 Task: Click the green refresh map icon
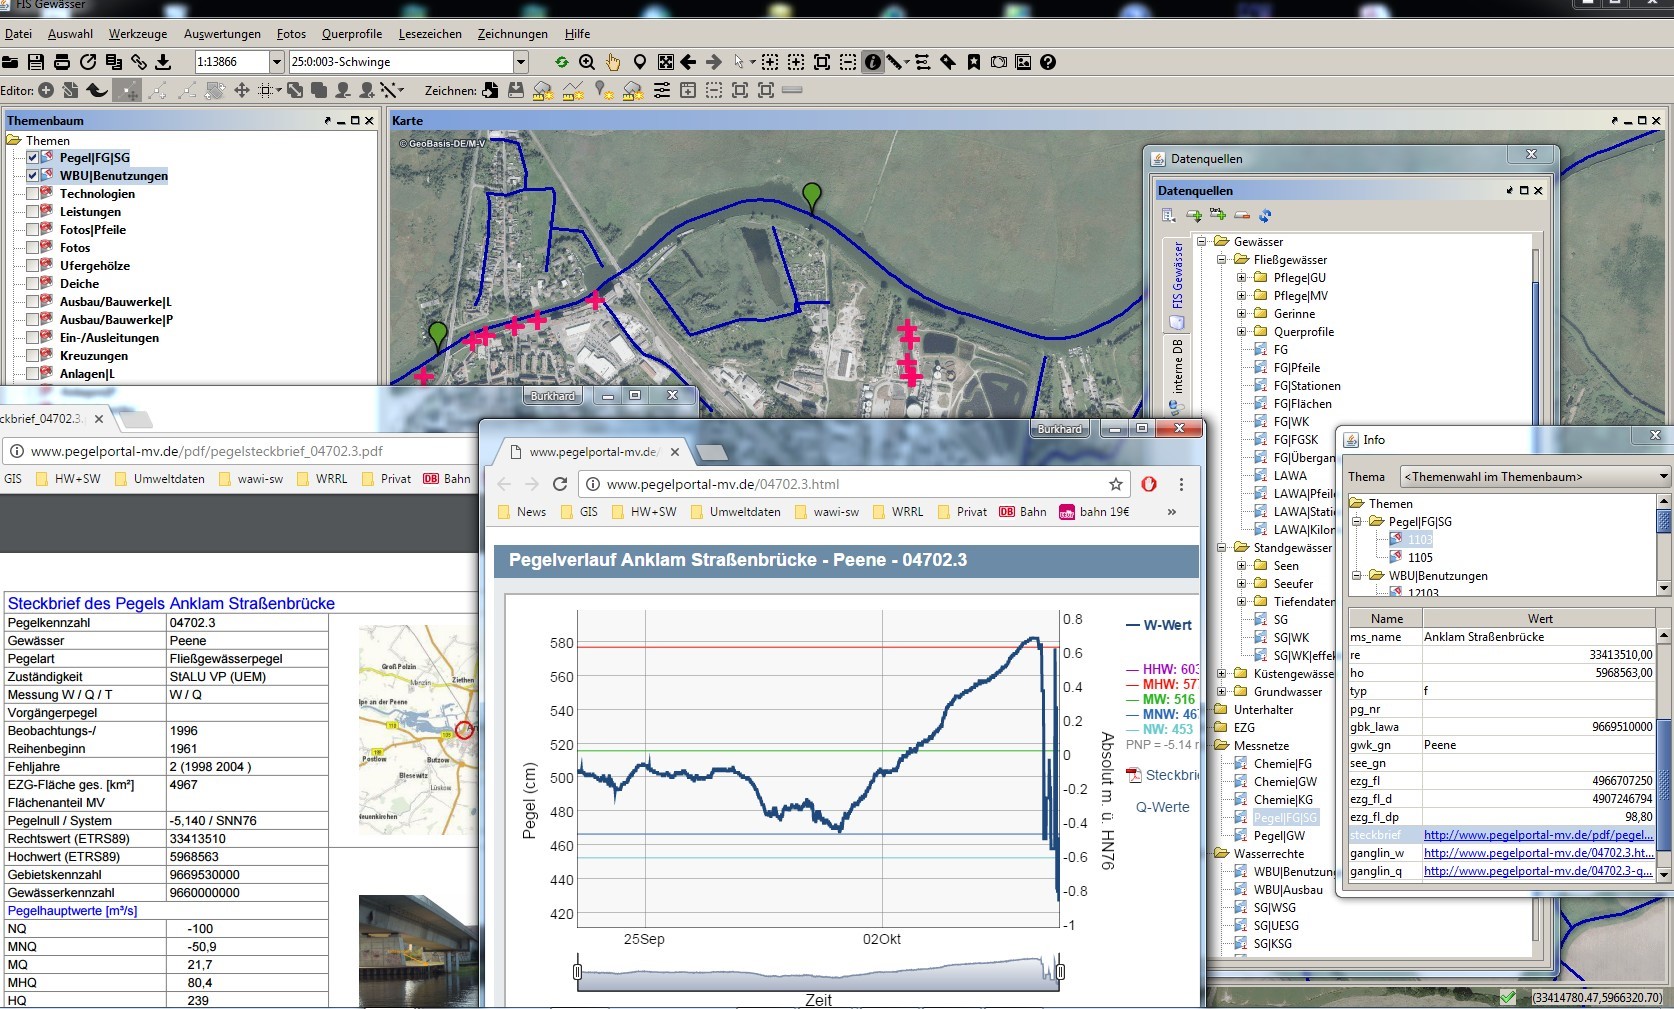pos(562,62)
